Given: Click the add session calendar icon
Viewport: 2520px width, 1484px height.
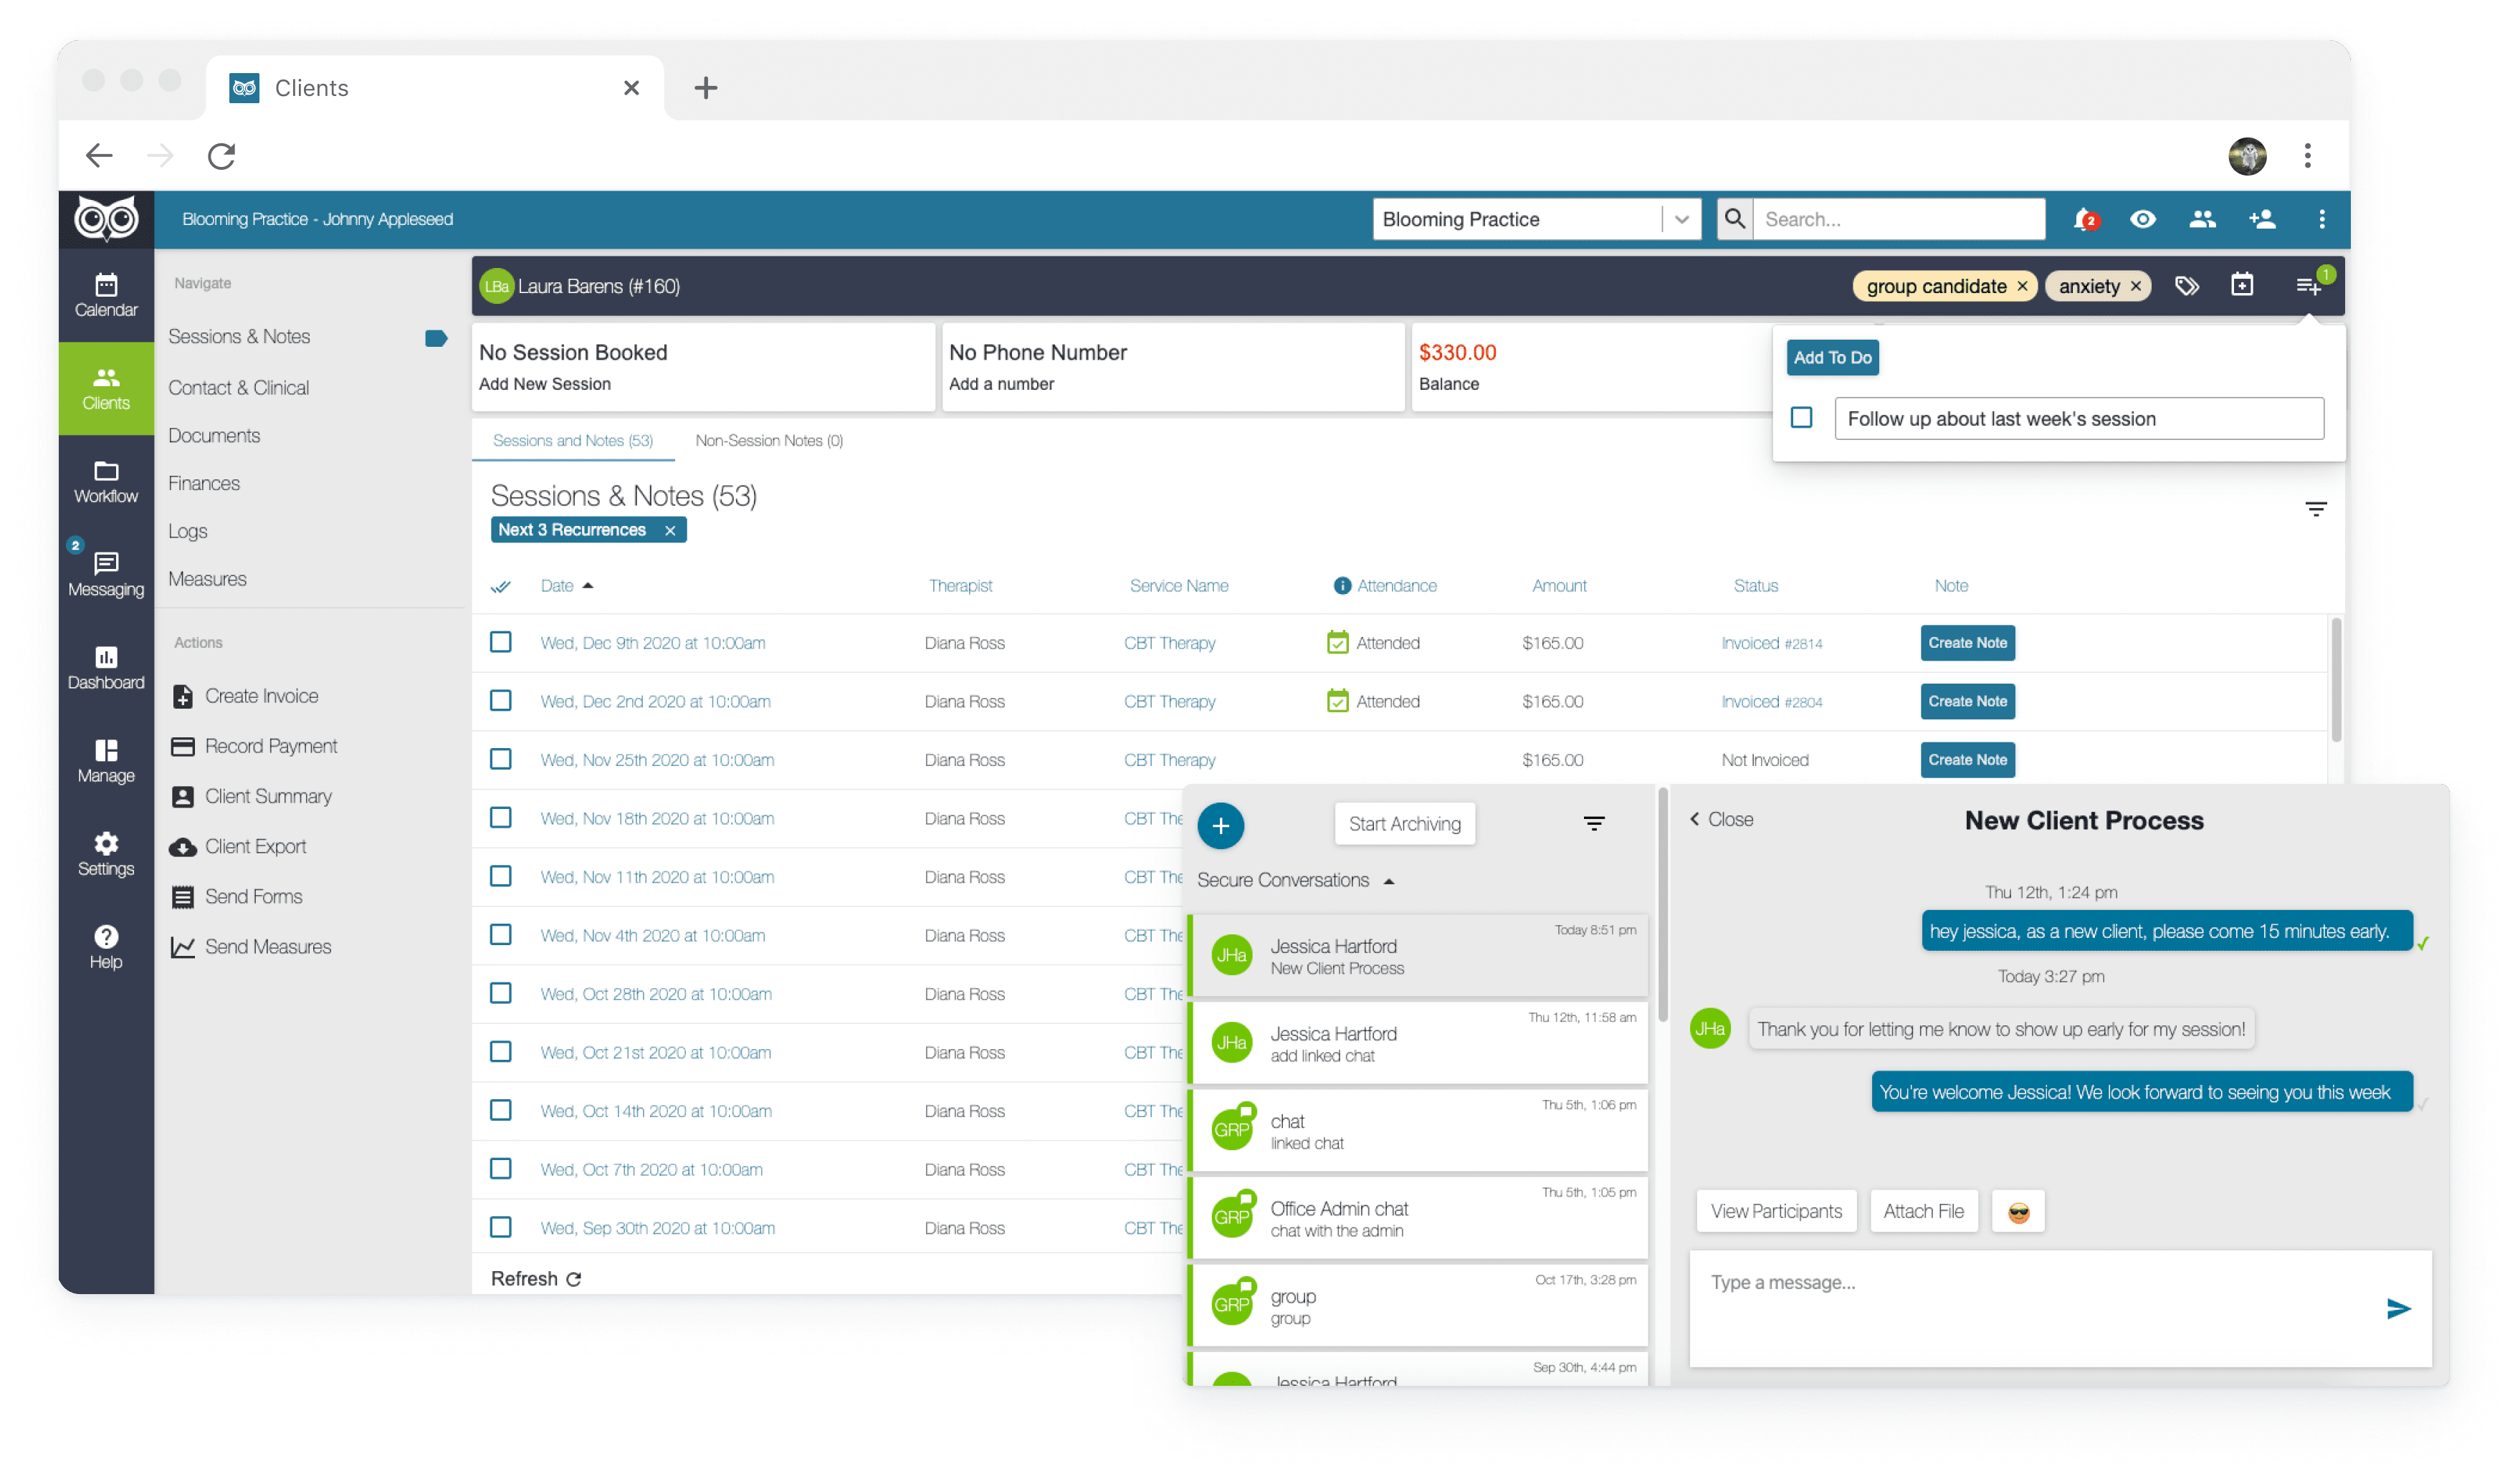Looking at the screenshot, I should click(x=2243, y=286).
